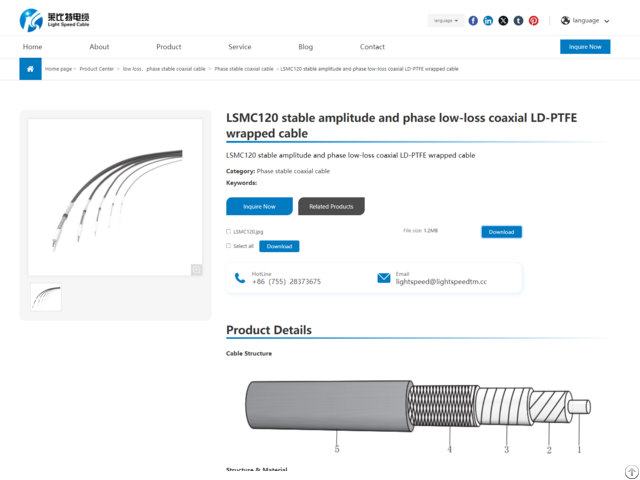The width and height of the screenshot is (640, 480).
Task: Share page on LinkedIn
Action: tap(488, 20)
